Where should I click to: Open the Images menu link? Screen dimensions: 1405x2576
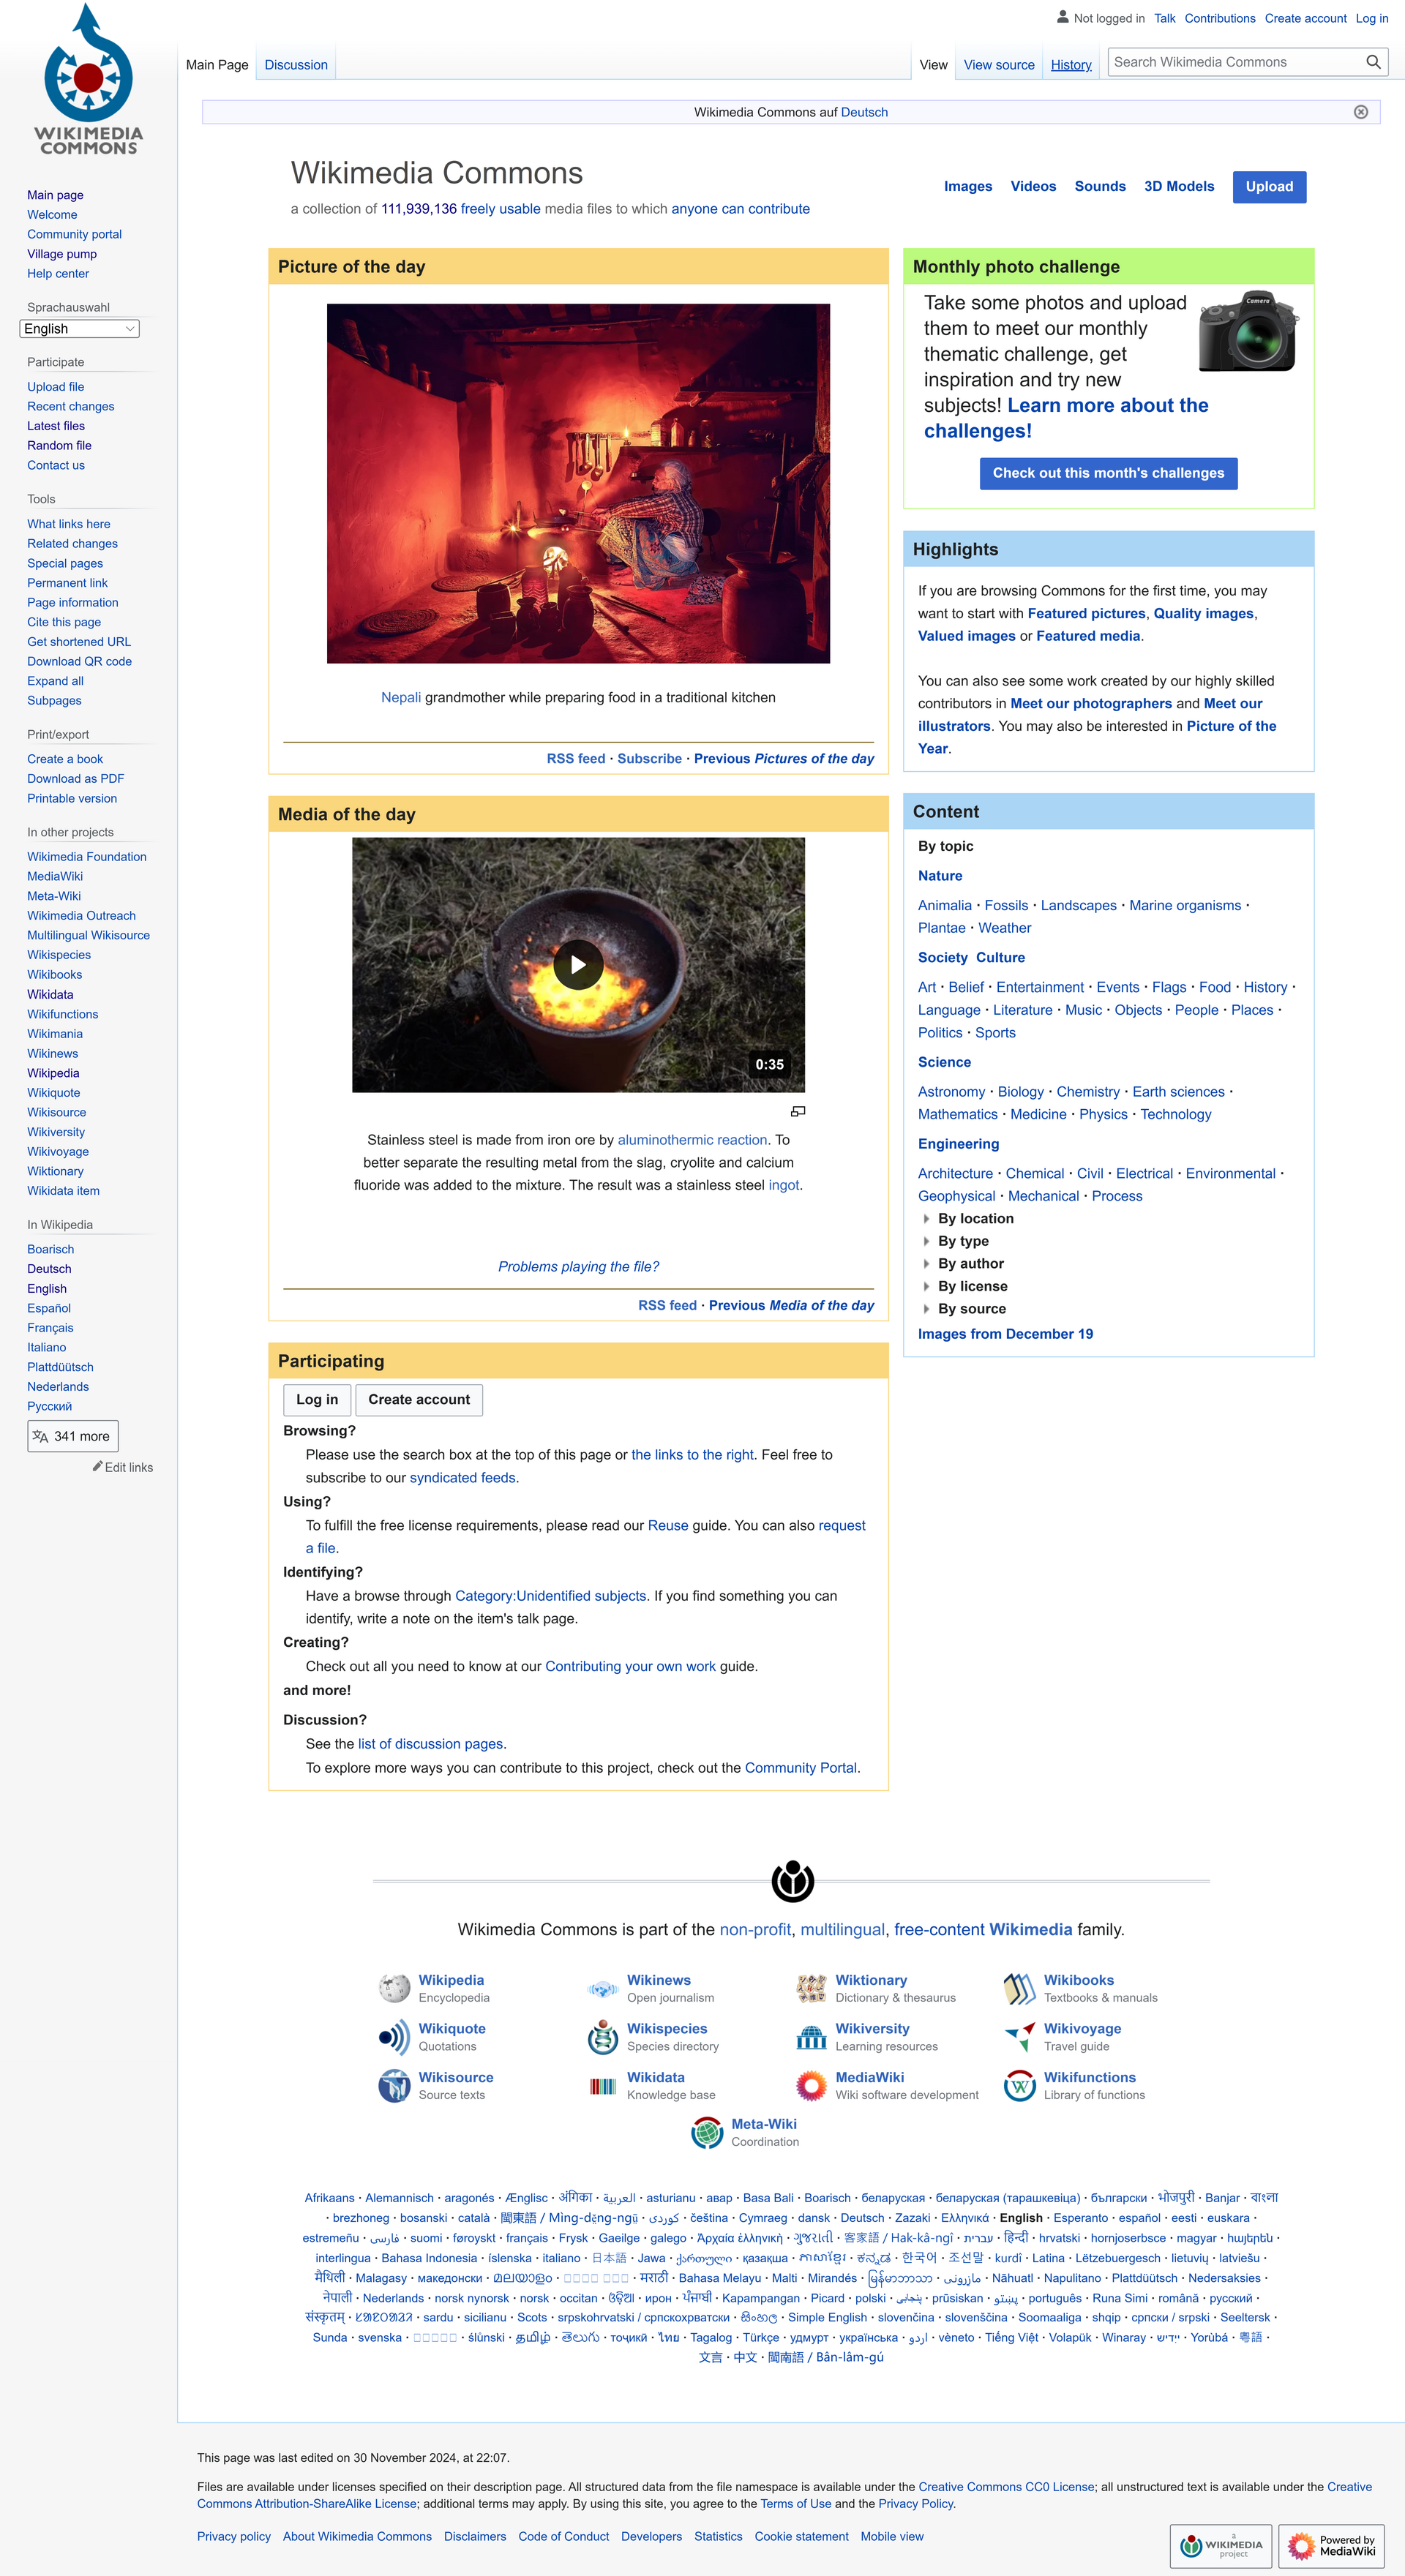point(968,187)
